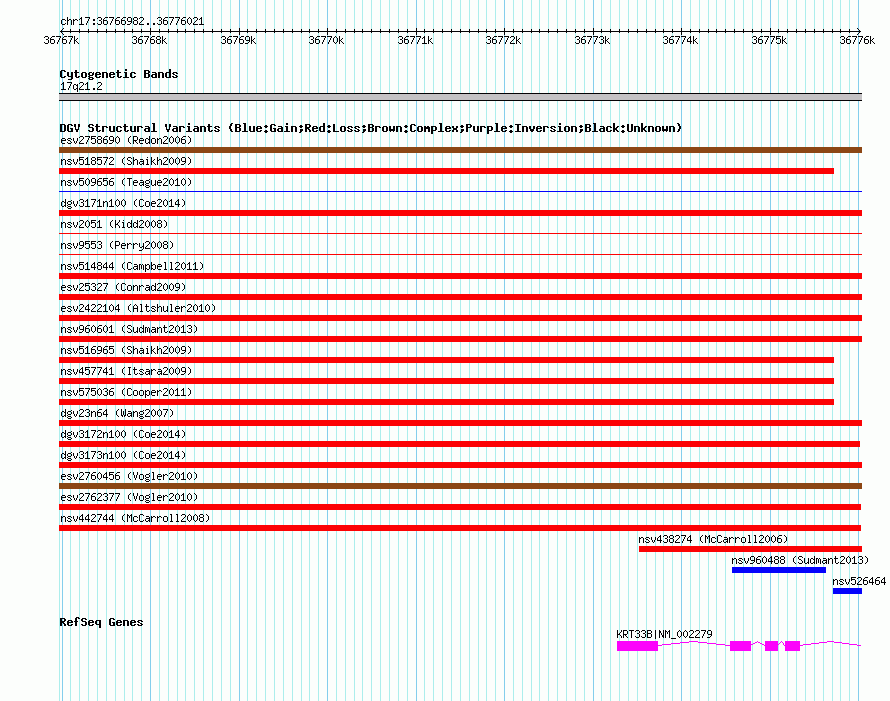The width and height of the screenshot is (890, 701).
Task: Click the nsv575036 (Cooper2011) variant label
Action: (x=126, y=392)
